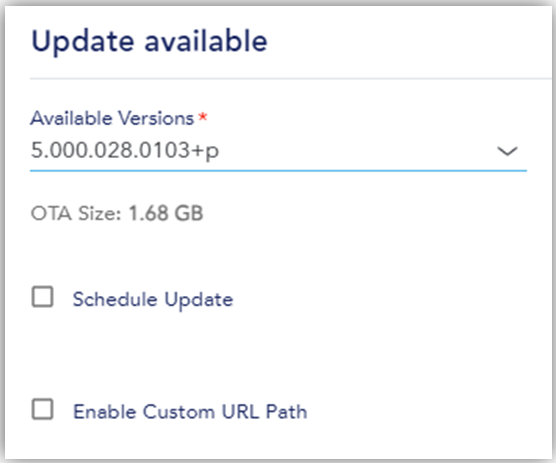
Task: Click the word Update in Schedule Update
Action: 199,300
